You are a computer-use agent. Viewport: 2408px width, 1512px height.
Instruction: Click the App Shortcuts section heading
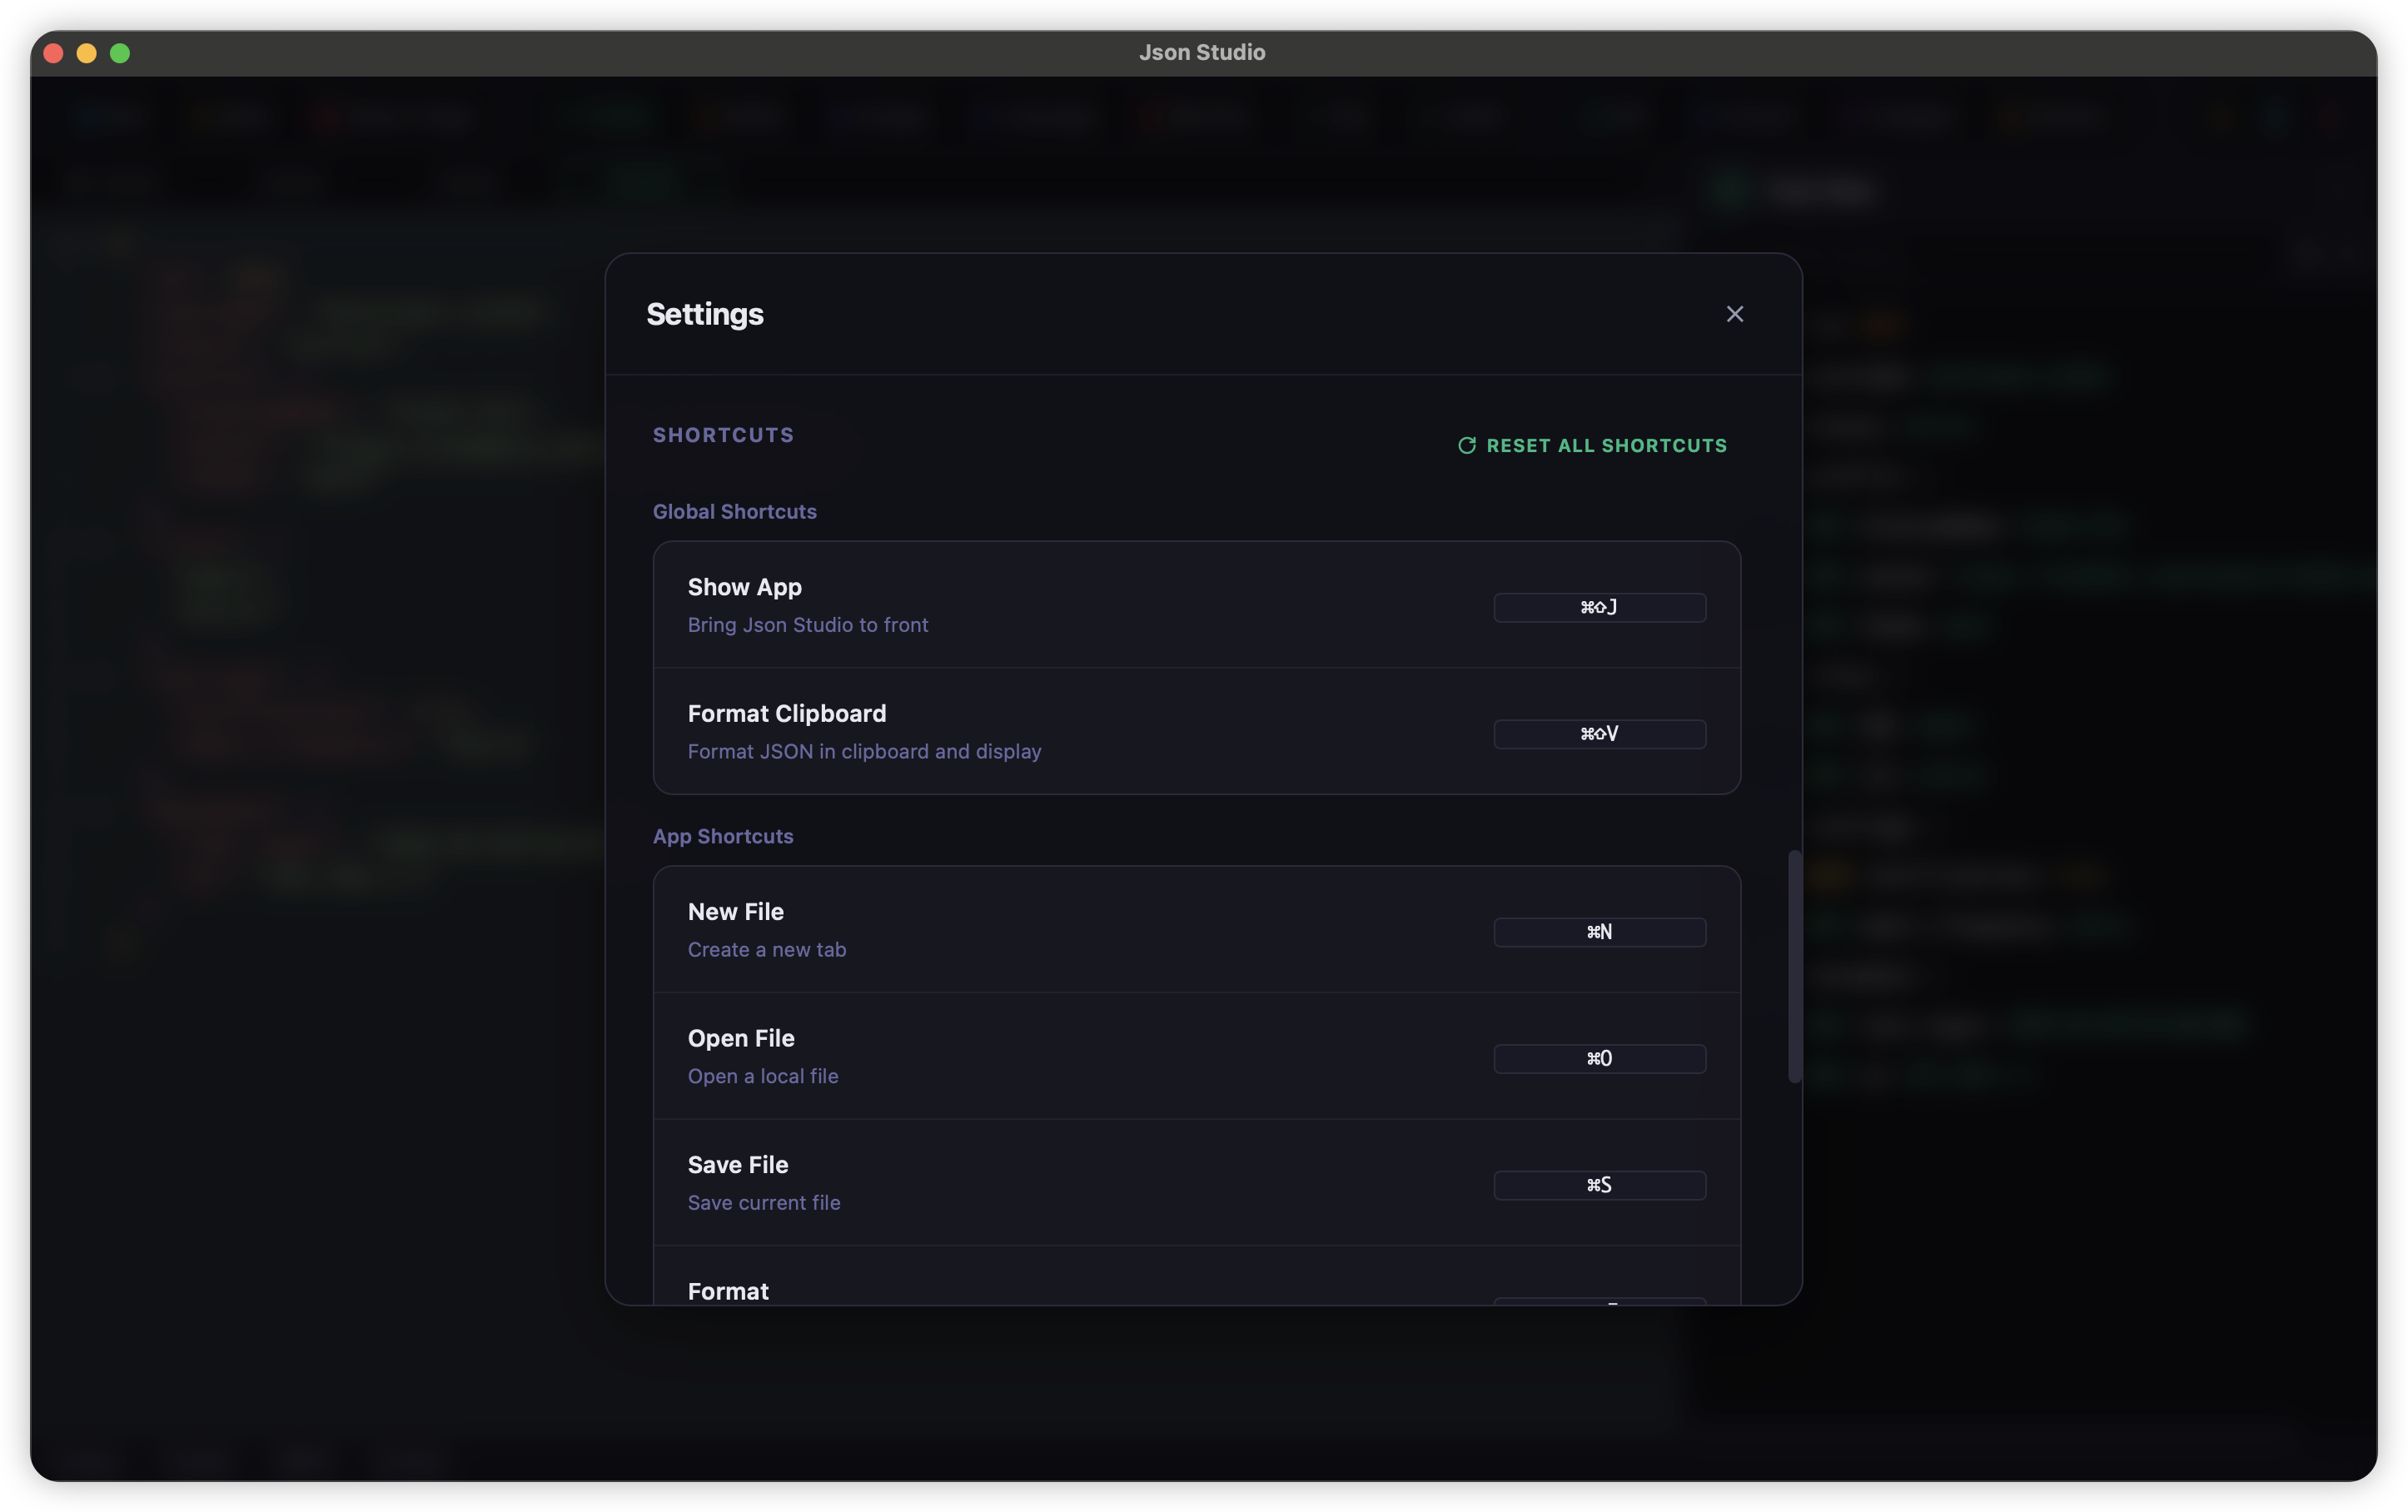coord(723,836)
